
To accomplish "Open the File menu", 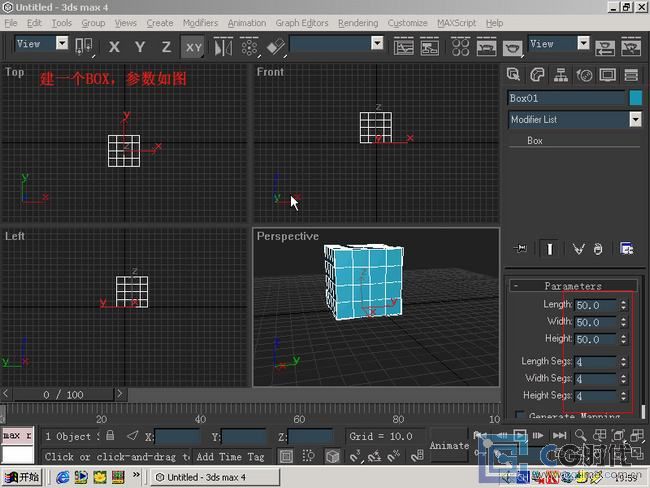I will pyautogui.click(x=11, y=23).
